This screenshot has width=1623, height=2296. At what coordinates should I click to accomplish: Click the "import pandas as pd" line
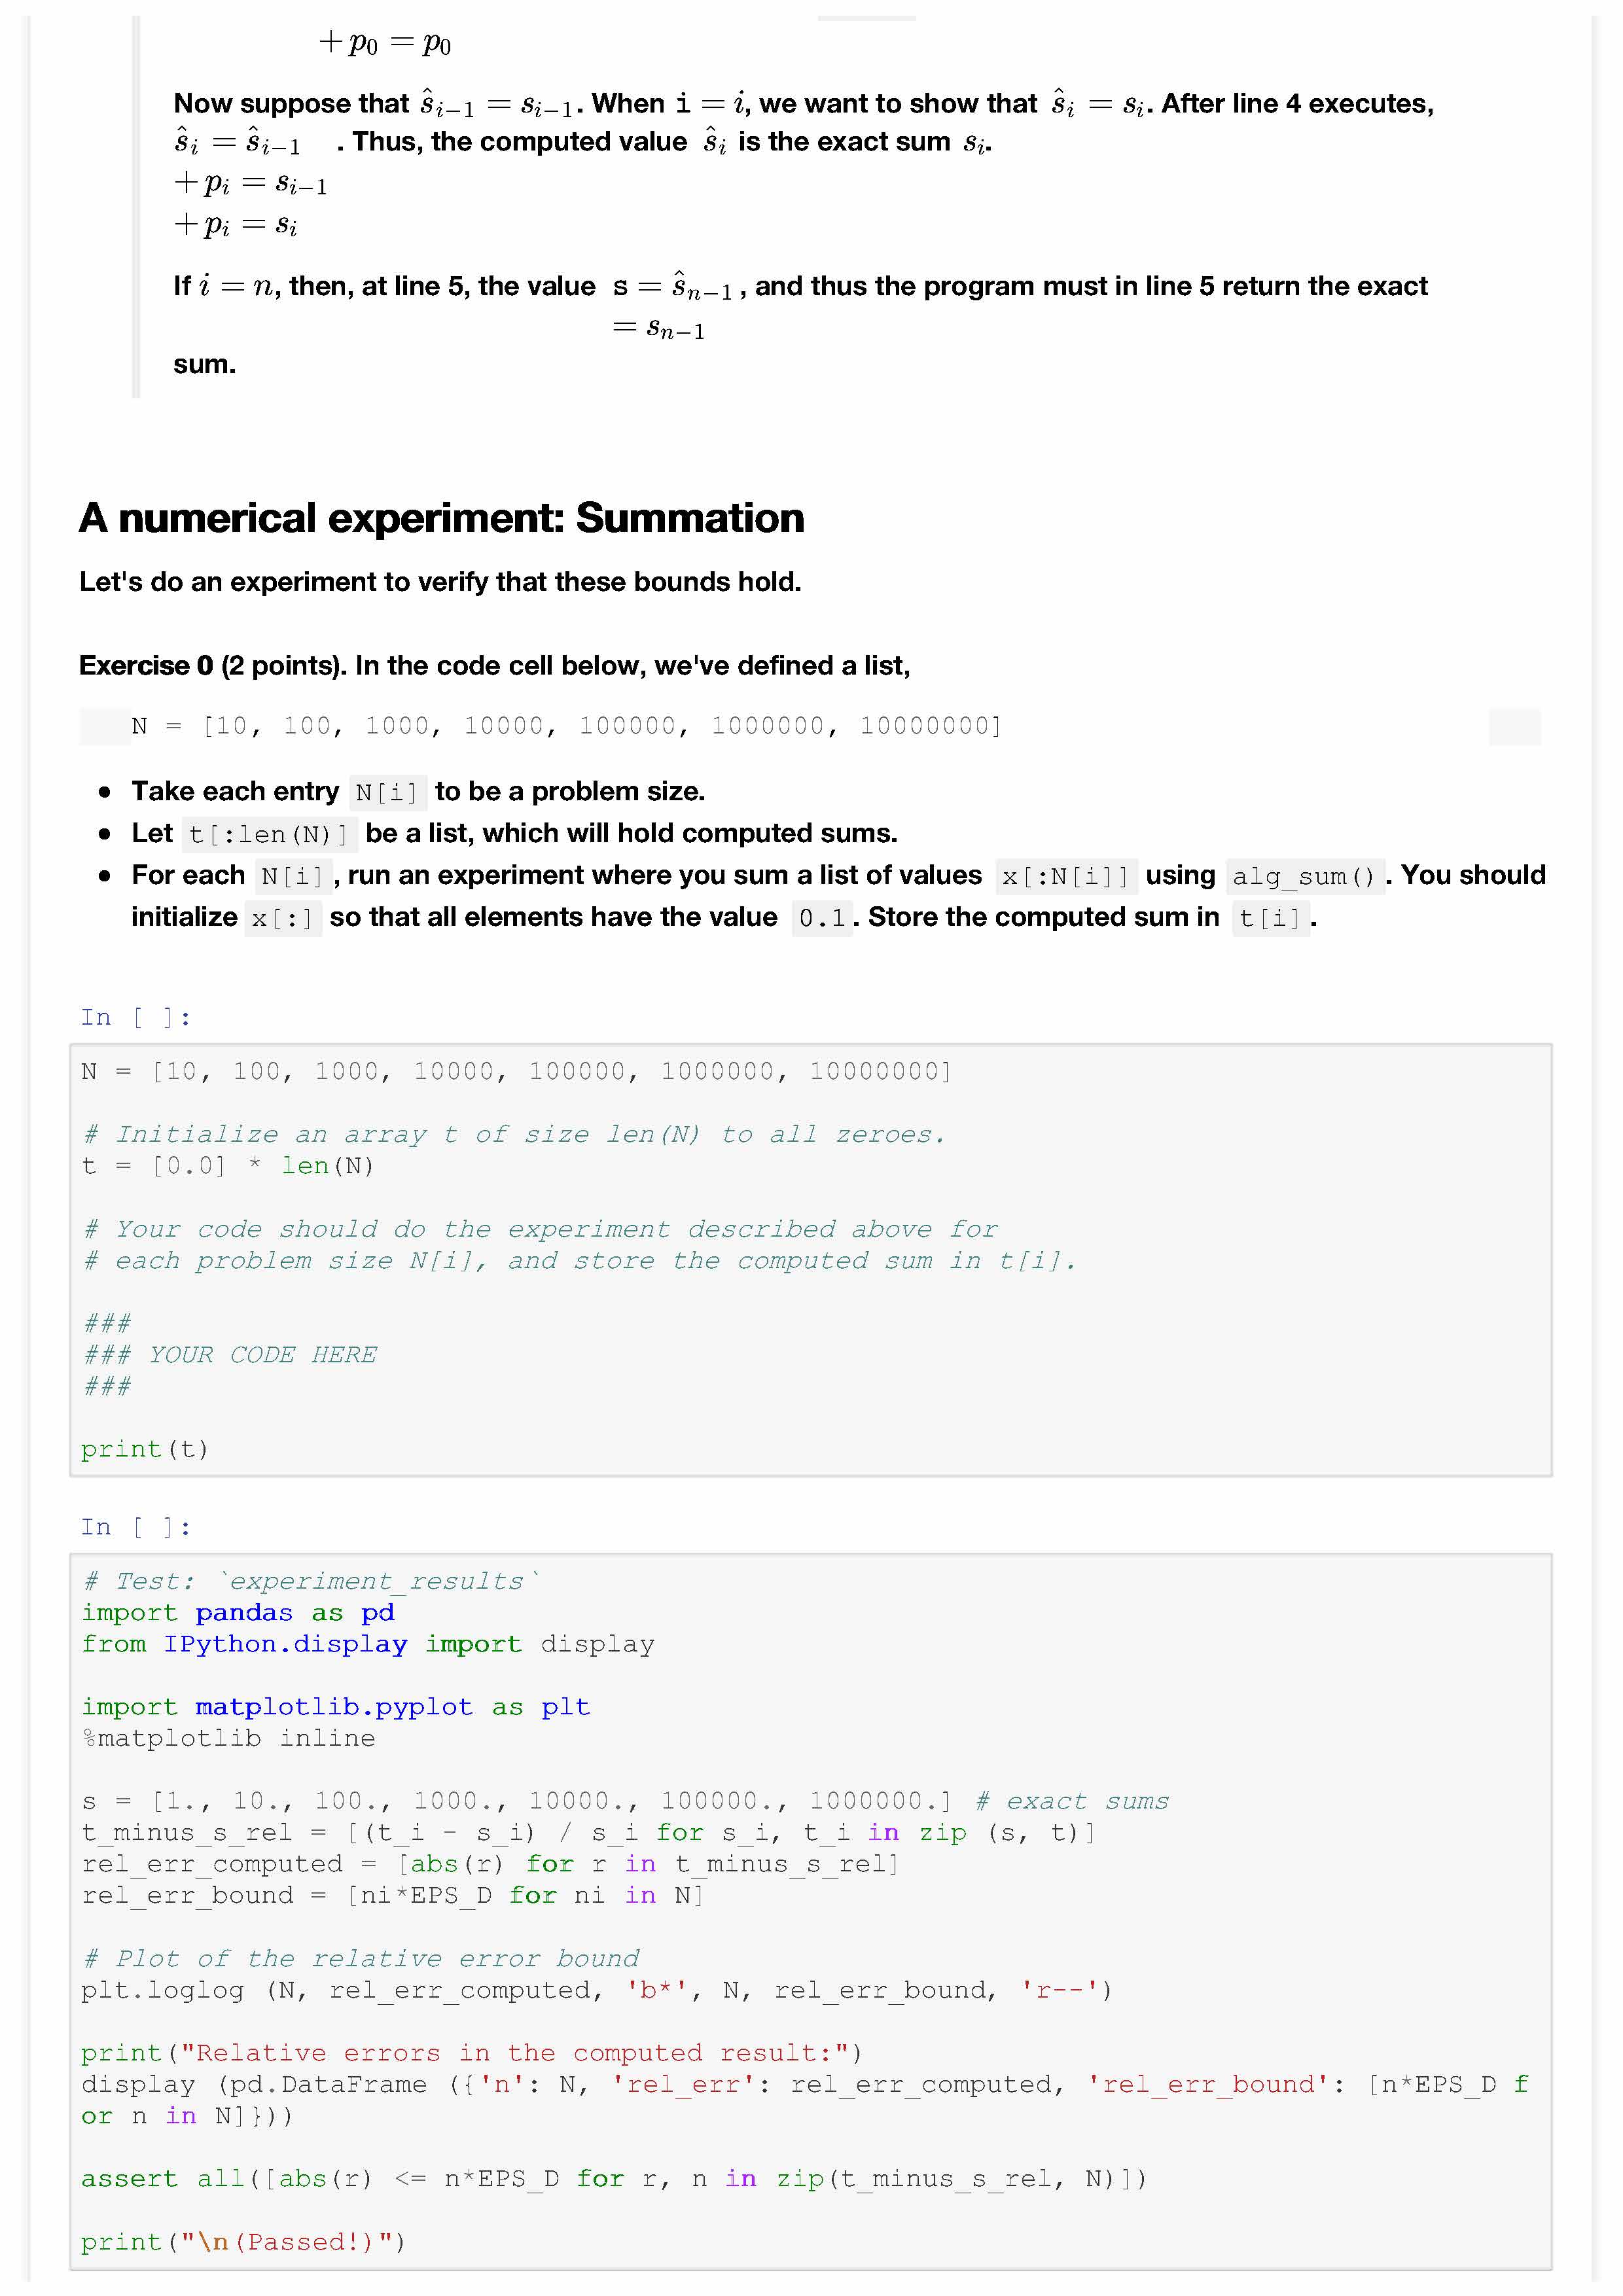(238, 1613)
